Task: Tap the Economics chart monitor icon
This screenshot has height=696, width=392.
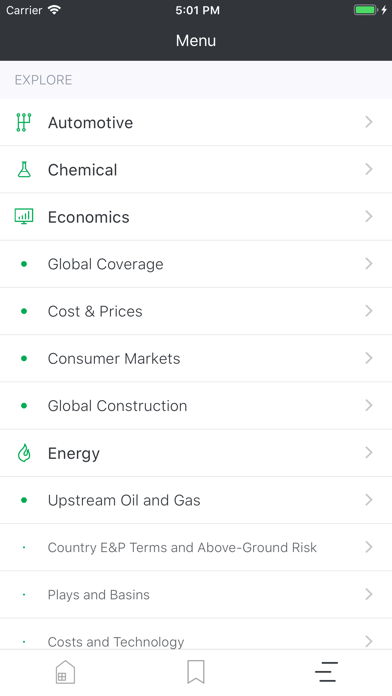Action: (24, 217)
